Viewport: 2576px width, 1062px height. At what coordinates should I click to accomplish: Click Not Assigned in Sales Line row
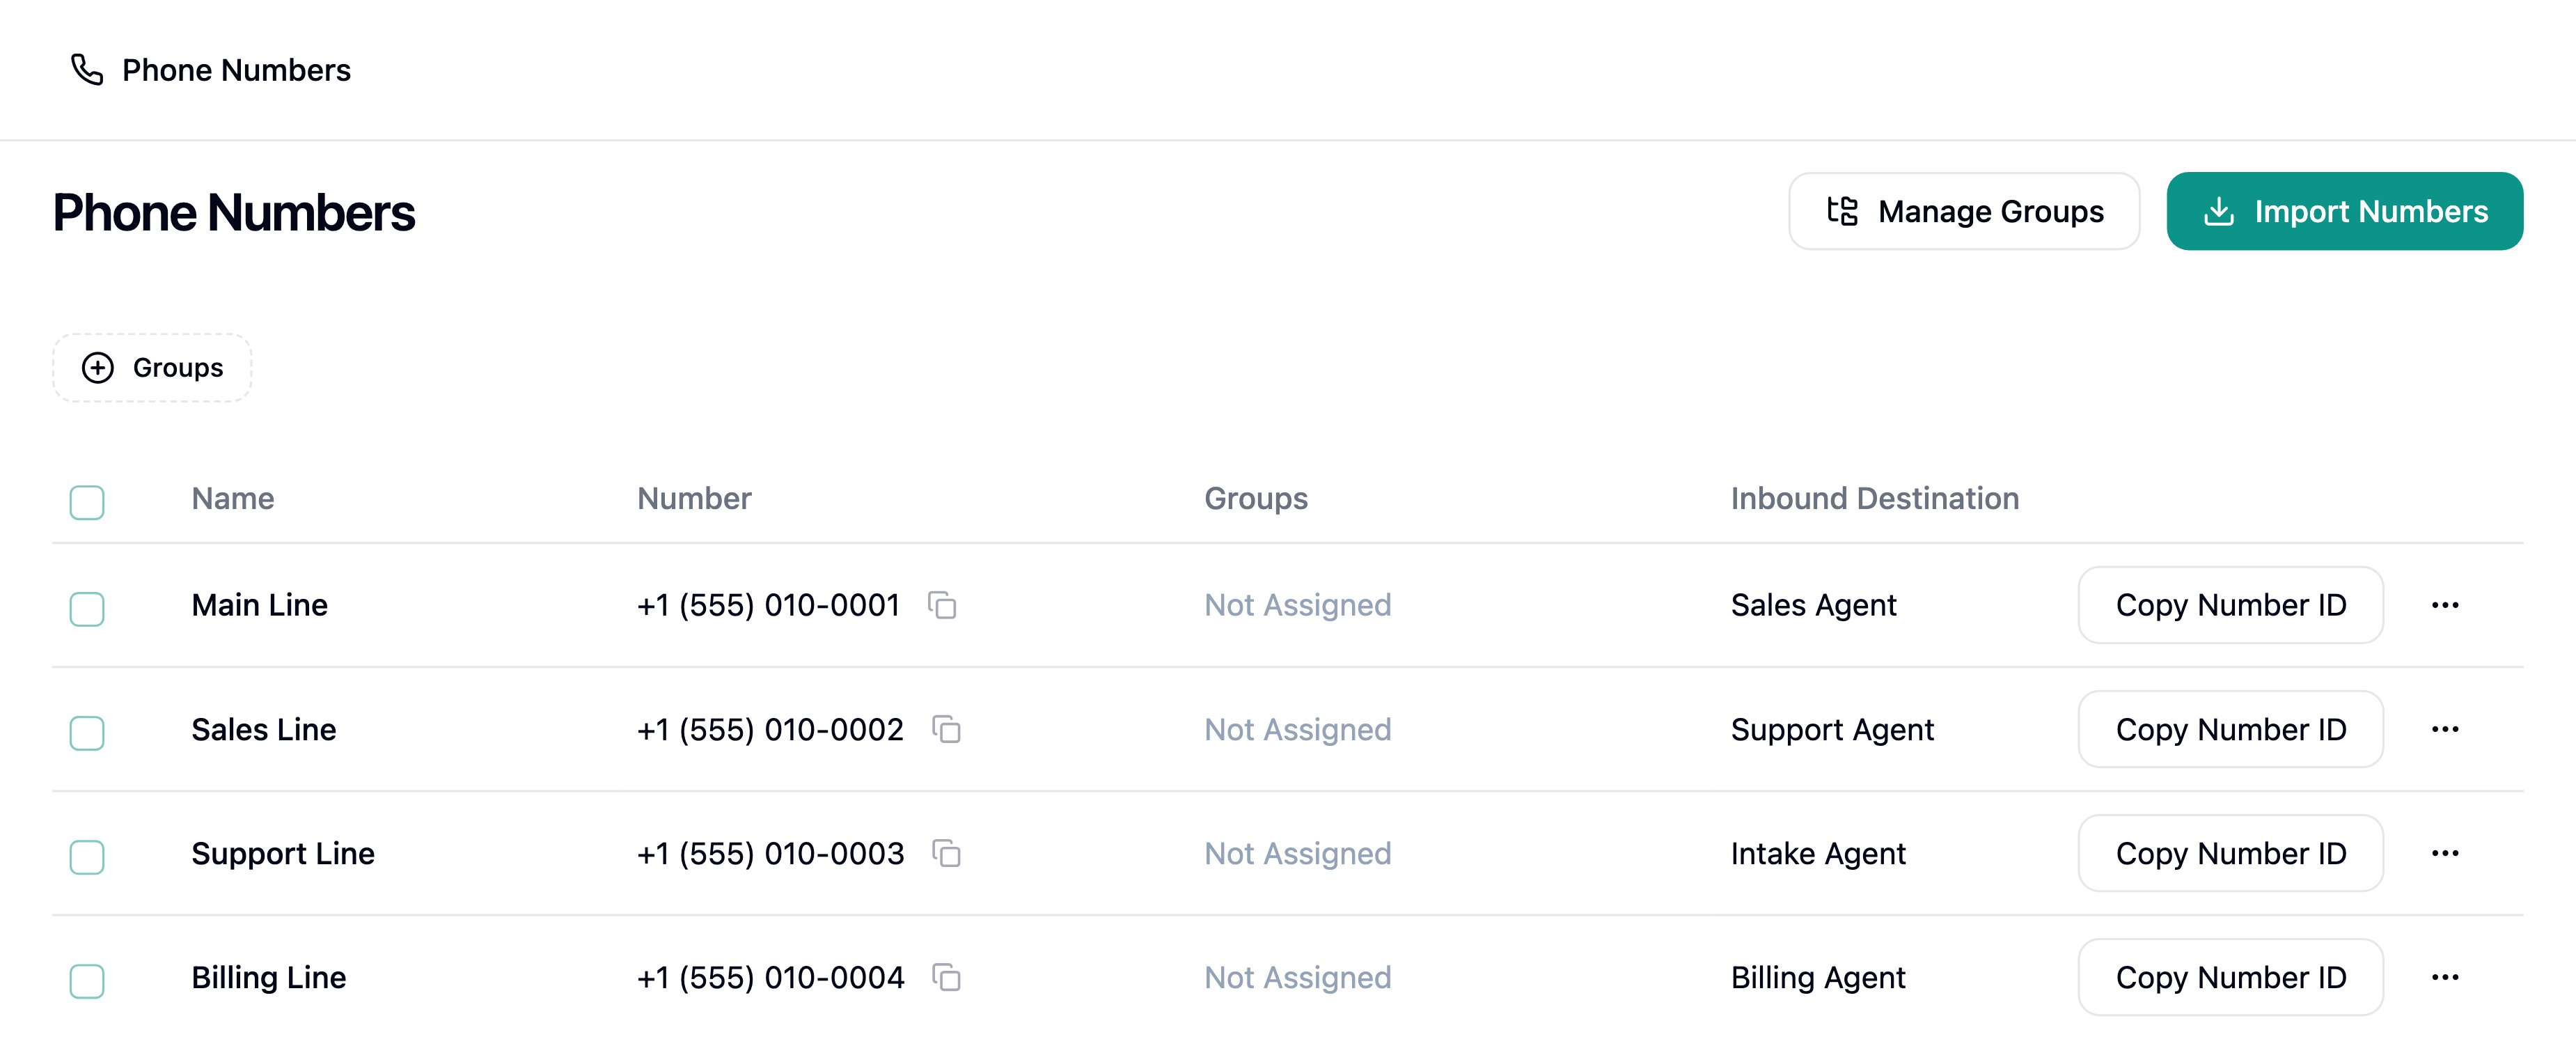click(1298, 729)
